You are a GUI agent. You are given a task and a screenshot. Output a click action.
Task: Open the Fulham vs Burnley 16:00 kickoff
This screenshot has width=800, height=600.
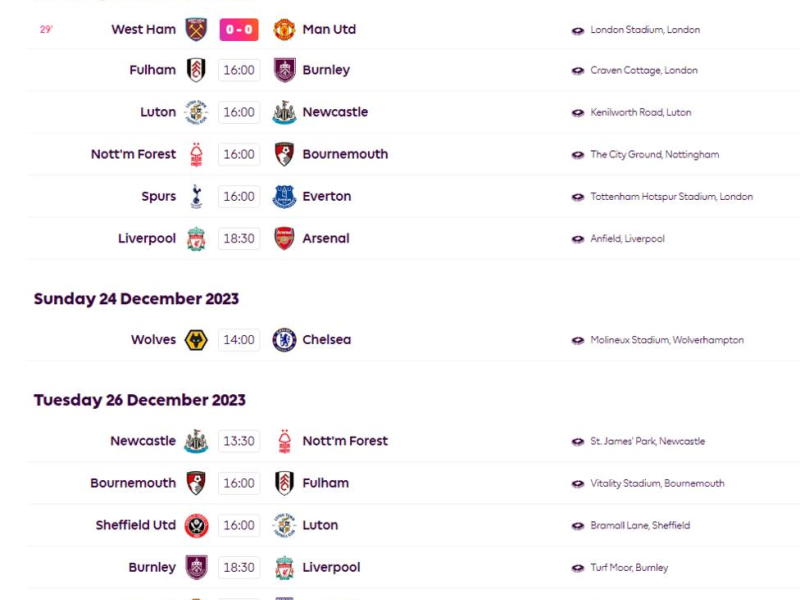pyautogui.click(x=239, y=71)
